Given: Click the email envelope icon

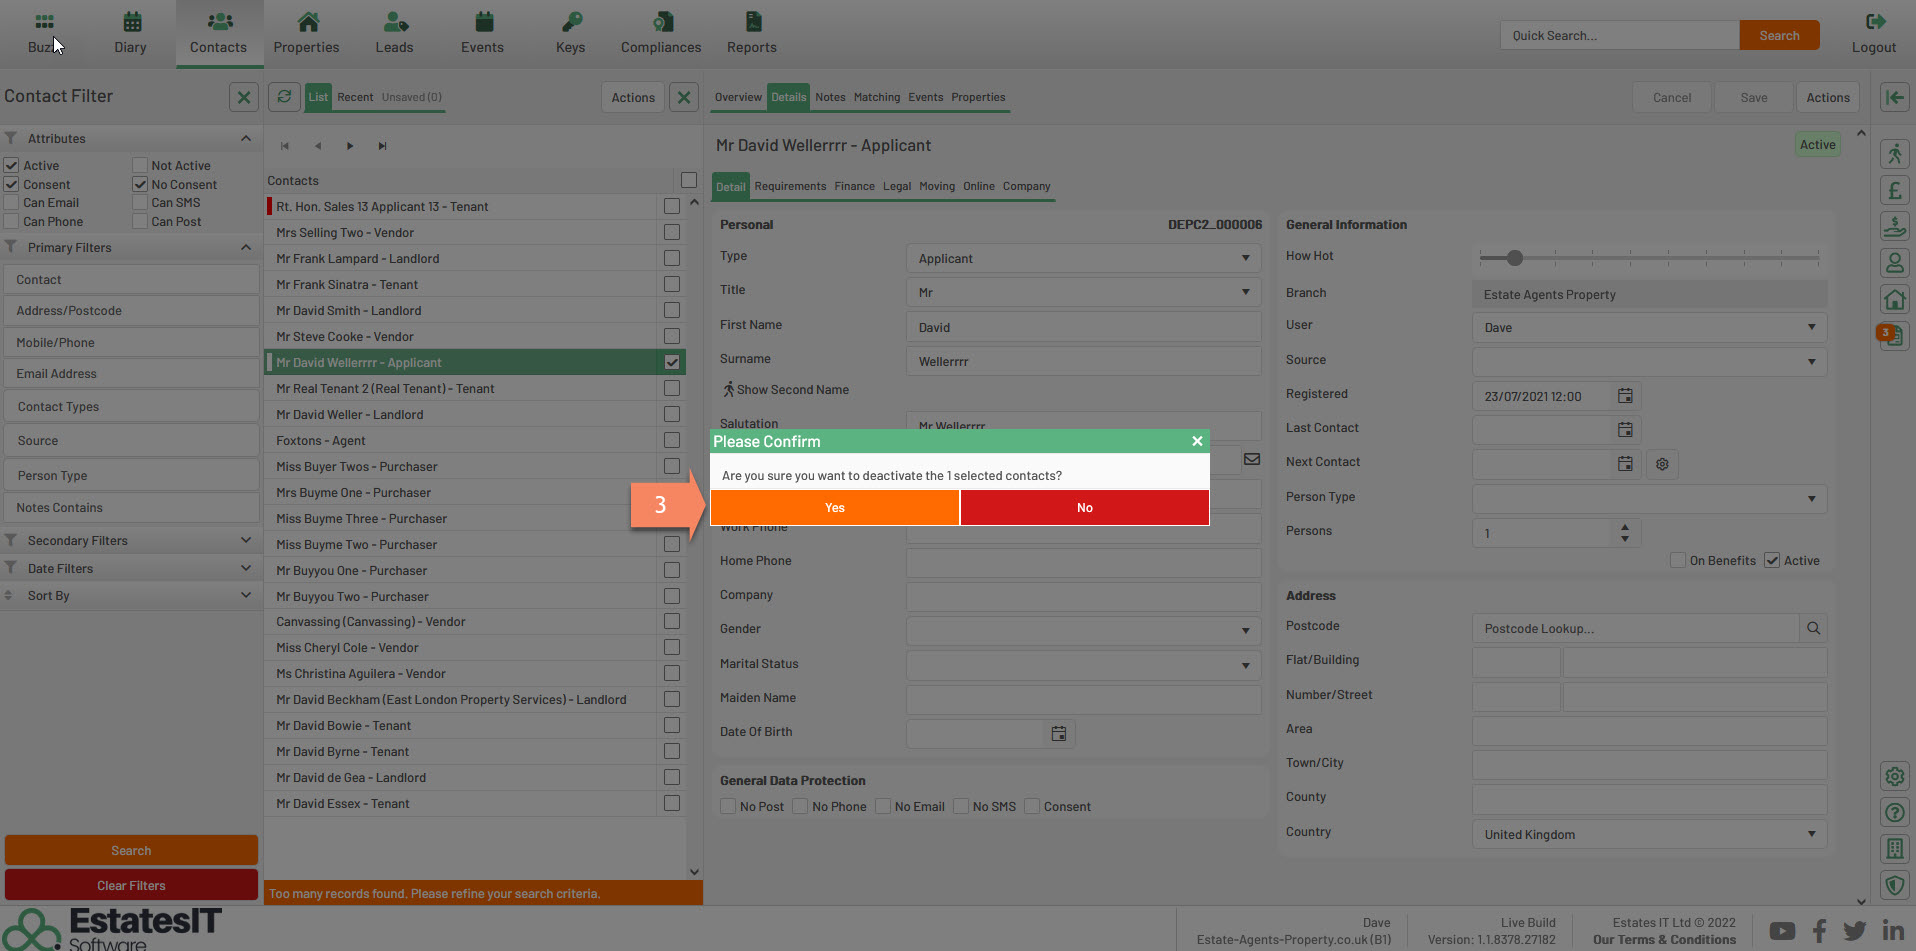Looking at the screenshot, I should tap(1251, 459).
